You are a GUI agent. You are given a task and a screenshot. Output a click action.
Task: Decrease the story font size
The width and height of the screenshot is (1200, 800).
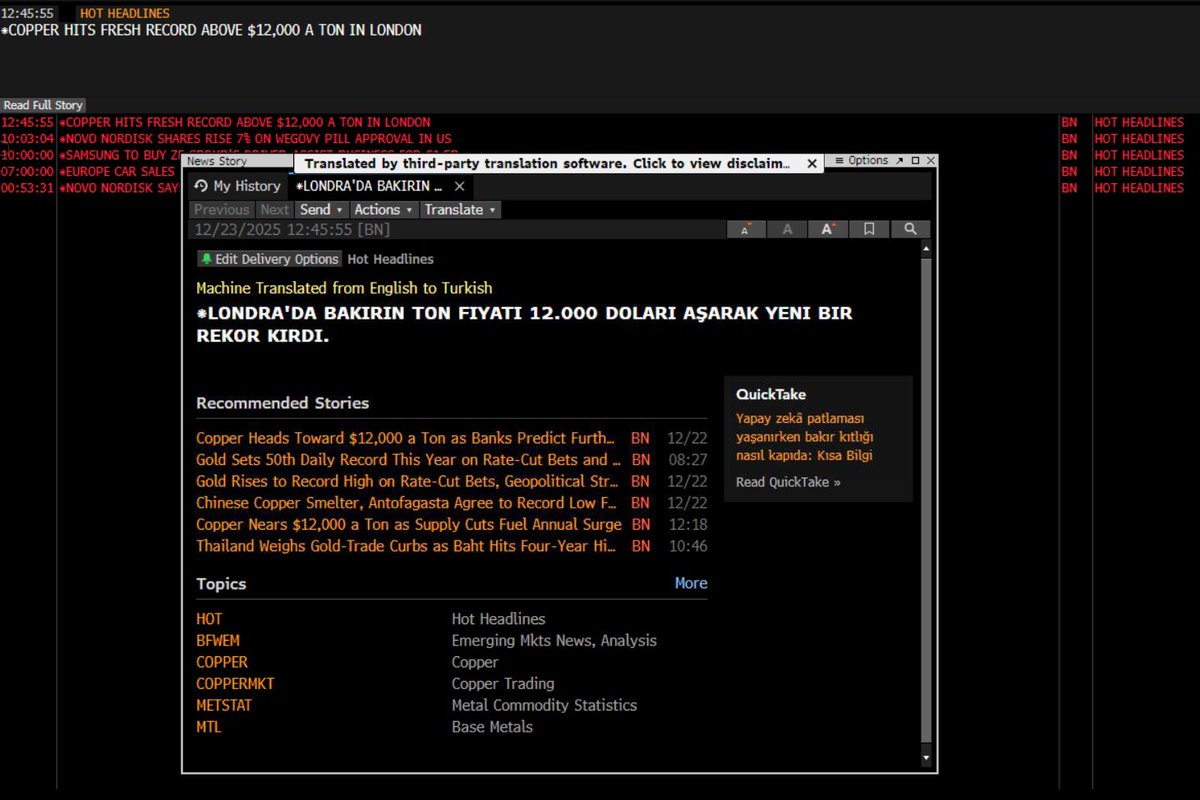[x=746, y=229]
